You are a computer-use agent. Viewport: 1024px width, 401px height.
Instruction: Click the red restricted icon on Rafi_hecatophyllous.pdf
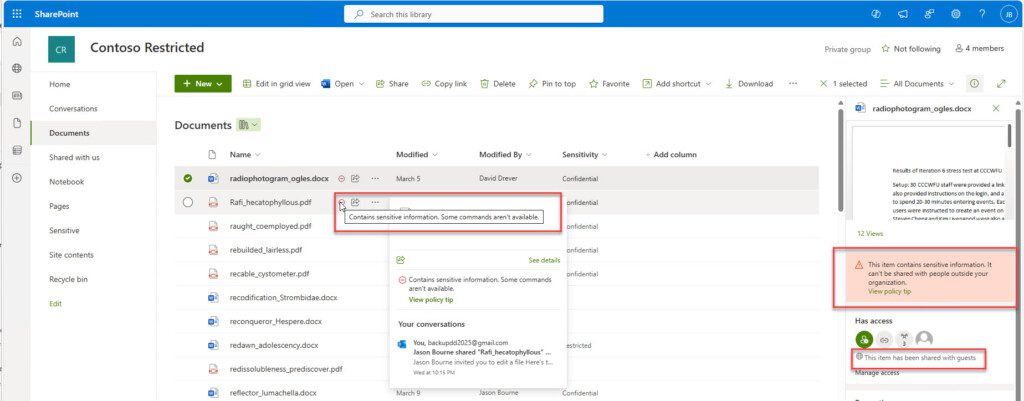tap(342, 202)
